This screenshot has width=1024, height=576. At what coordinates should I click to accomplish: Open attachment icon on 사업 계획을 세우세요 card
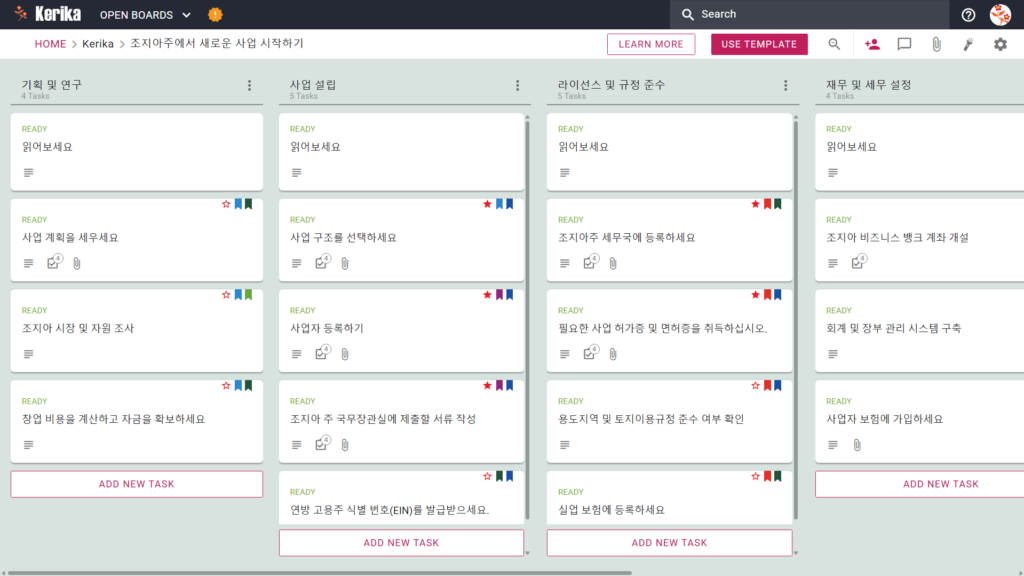coord(77,263)
